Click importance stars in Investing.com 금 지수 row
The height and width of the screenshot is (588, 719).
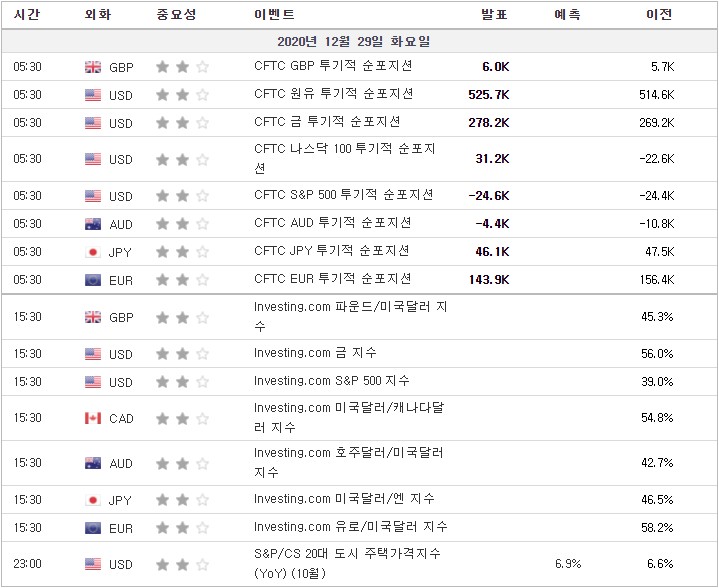[183, 354]
